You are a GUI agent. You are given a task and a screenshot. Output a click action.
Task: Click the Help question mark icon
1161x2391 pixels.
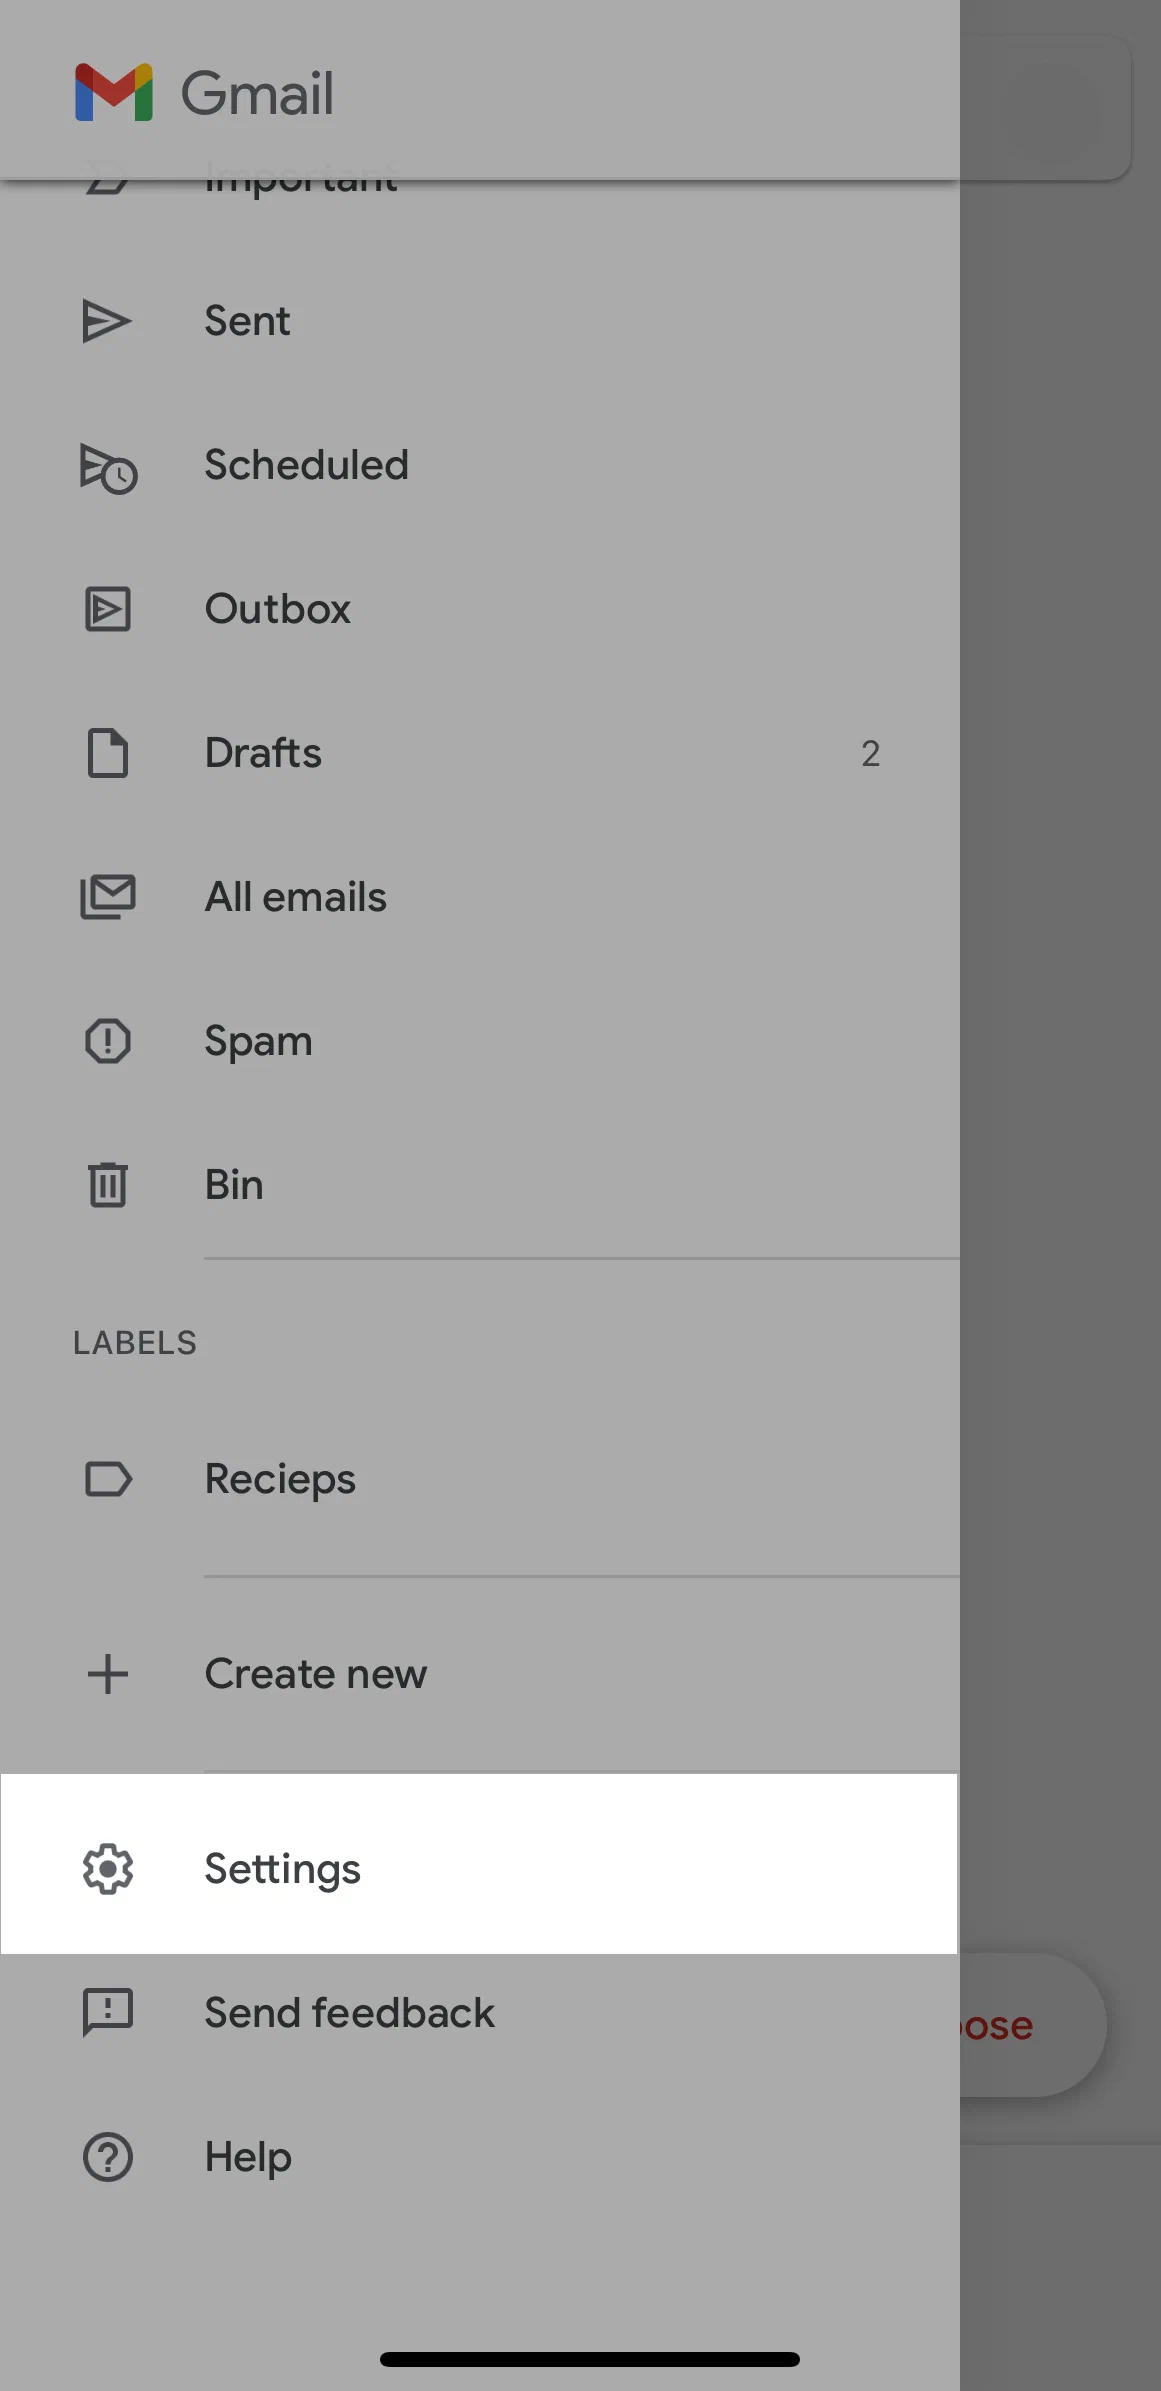[107, 2157]
